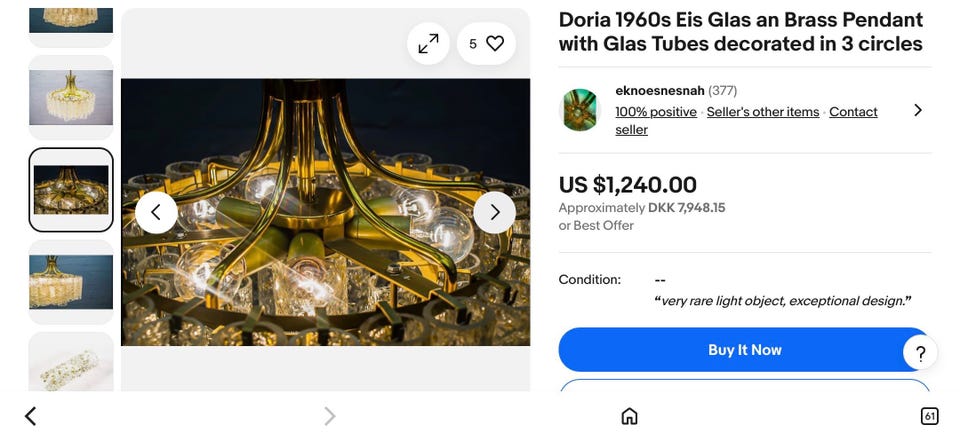Open the eknoesnesnah seller profile
This screenshot has height=441, width=960.
pyautogui.click(x=660, y=91)
